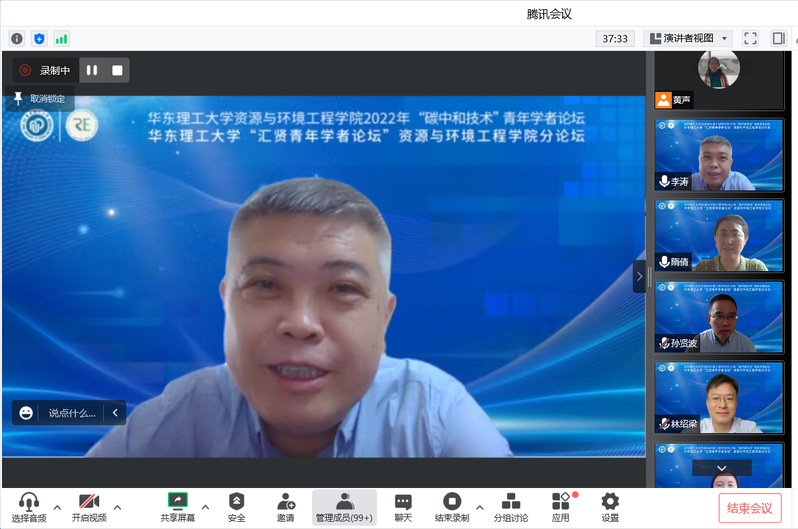This screenshot has width=798, height=529.
Task: Stop recording with the square button
Action: (117, 70)
